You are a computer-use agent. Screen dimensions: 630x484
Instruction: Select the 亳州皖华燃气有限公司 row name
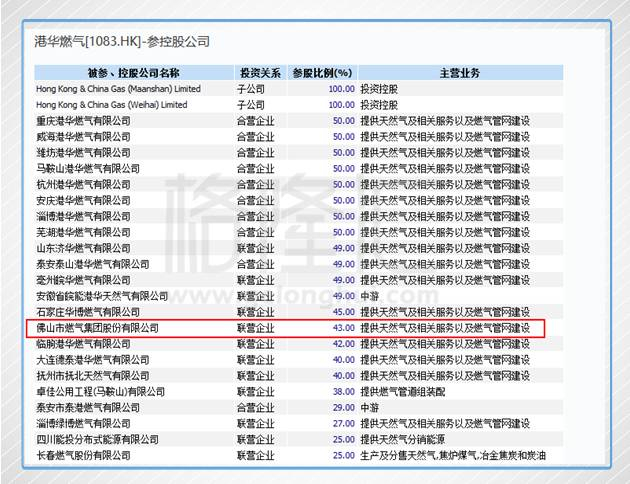pyautogui.click(x=83, y=280)
